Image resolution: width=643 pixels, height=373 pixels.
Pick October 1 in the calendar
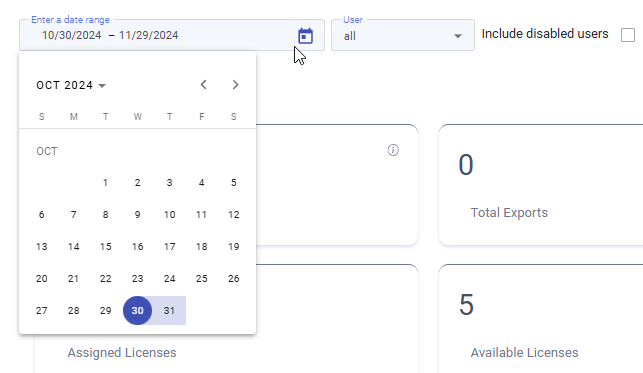105,183
